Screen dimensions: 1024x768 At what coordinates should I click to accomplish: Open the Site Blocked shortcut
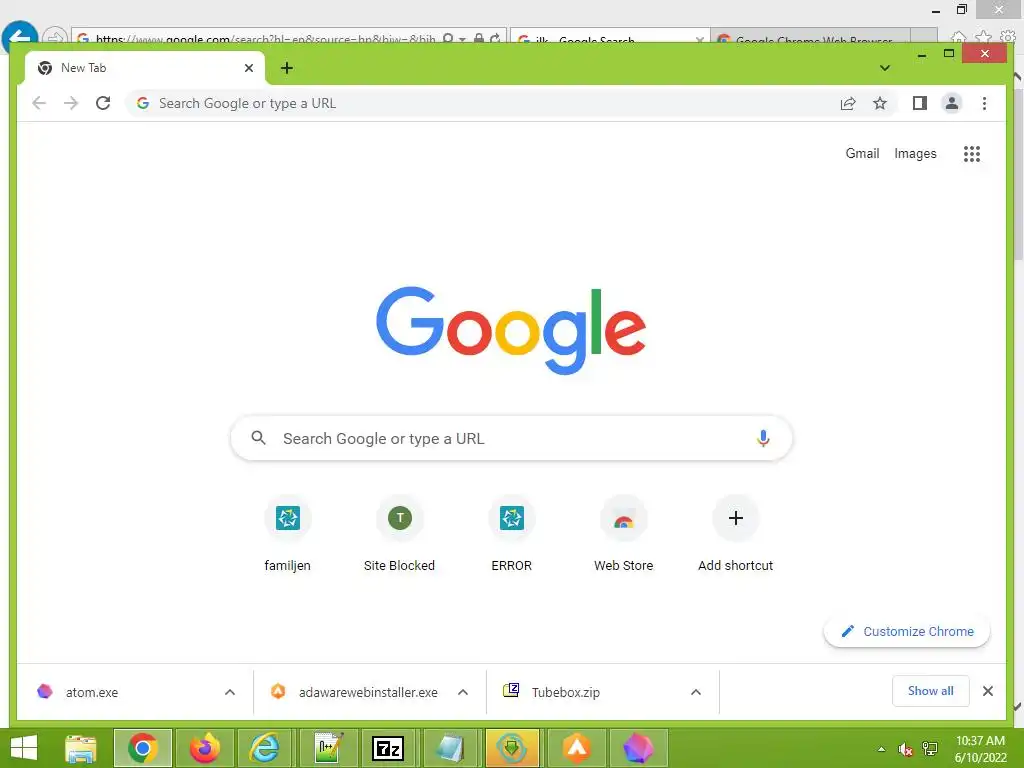point(399,535)
